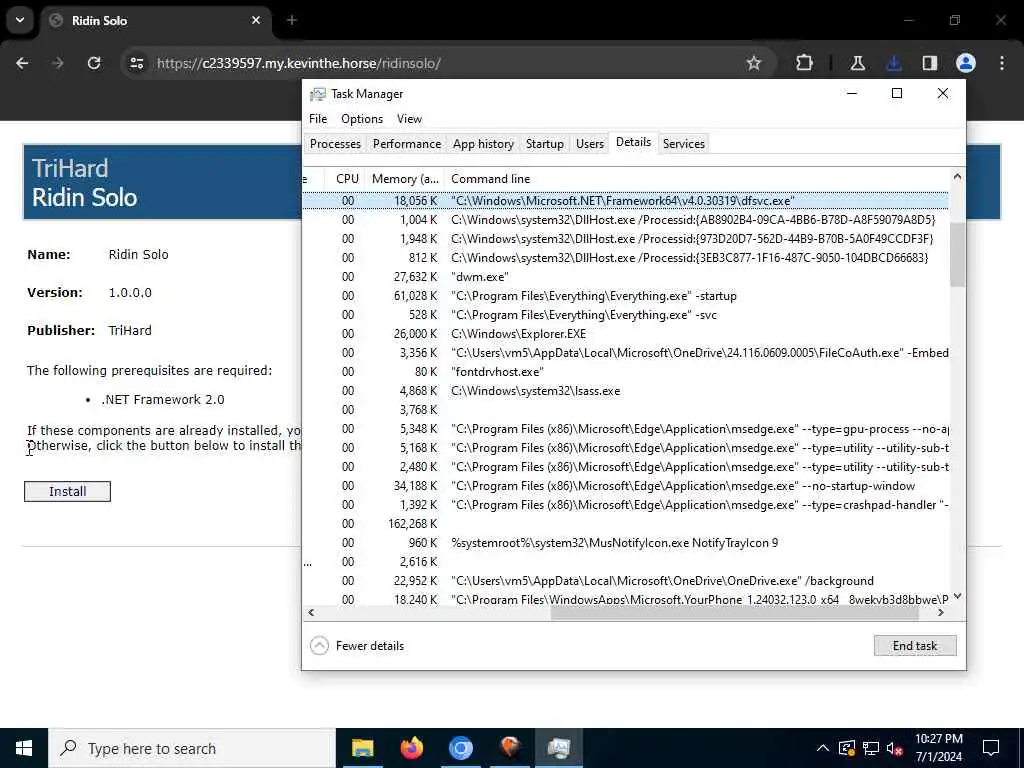
Task: Click the browser back arrow
Action: (x=22, y=63)
